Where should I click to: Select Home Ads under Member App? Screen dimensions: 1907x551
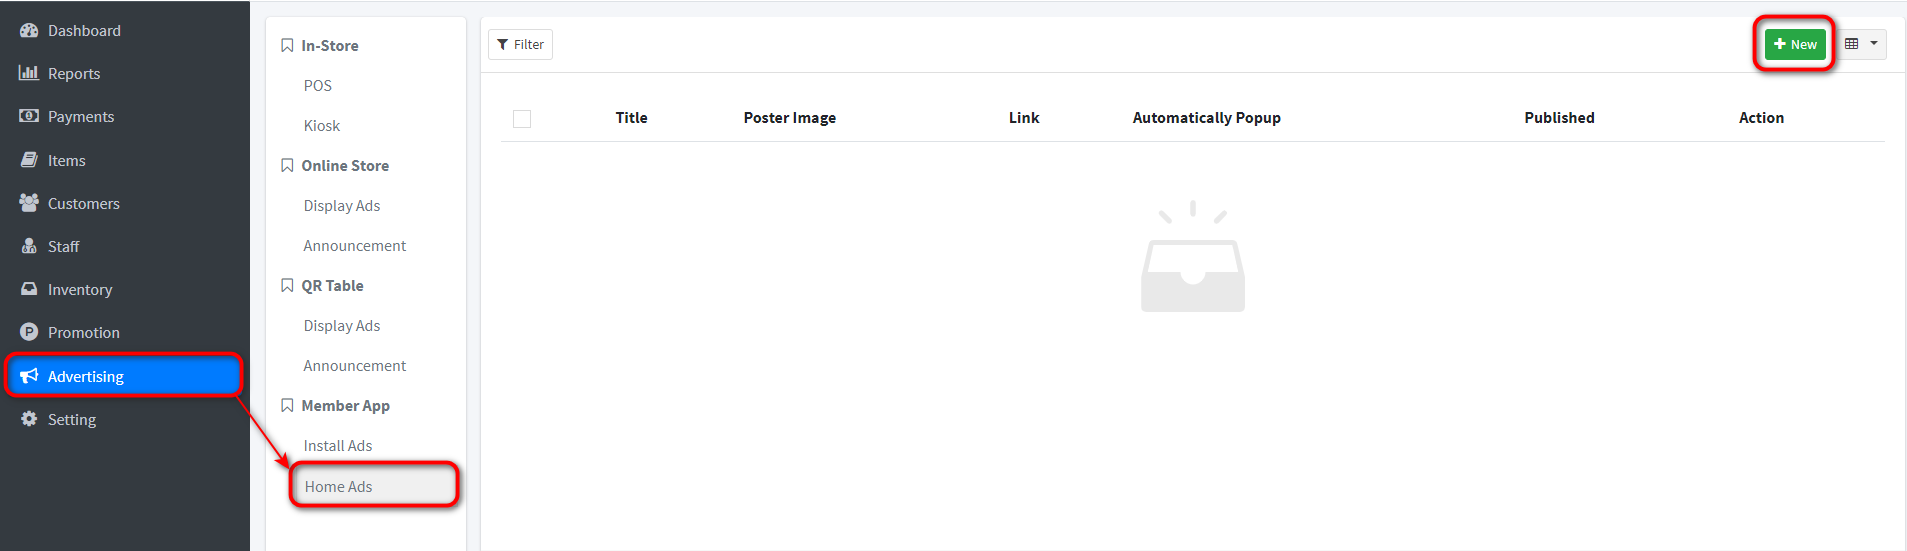374,486
